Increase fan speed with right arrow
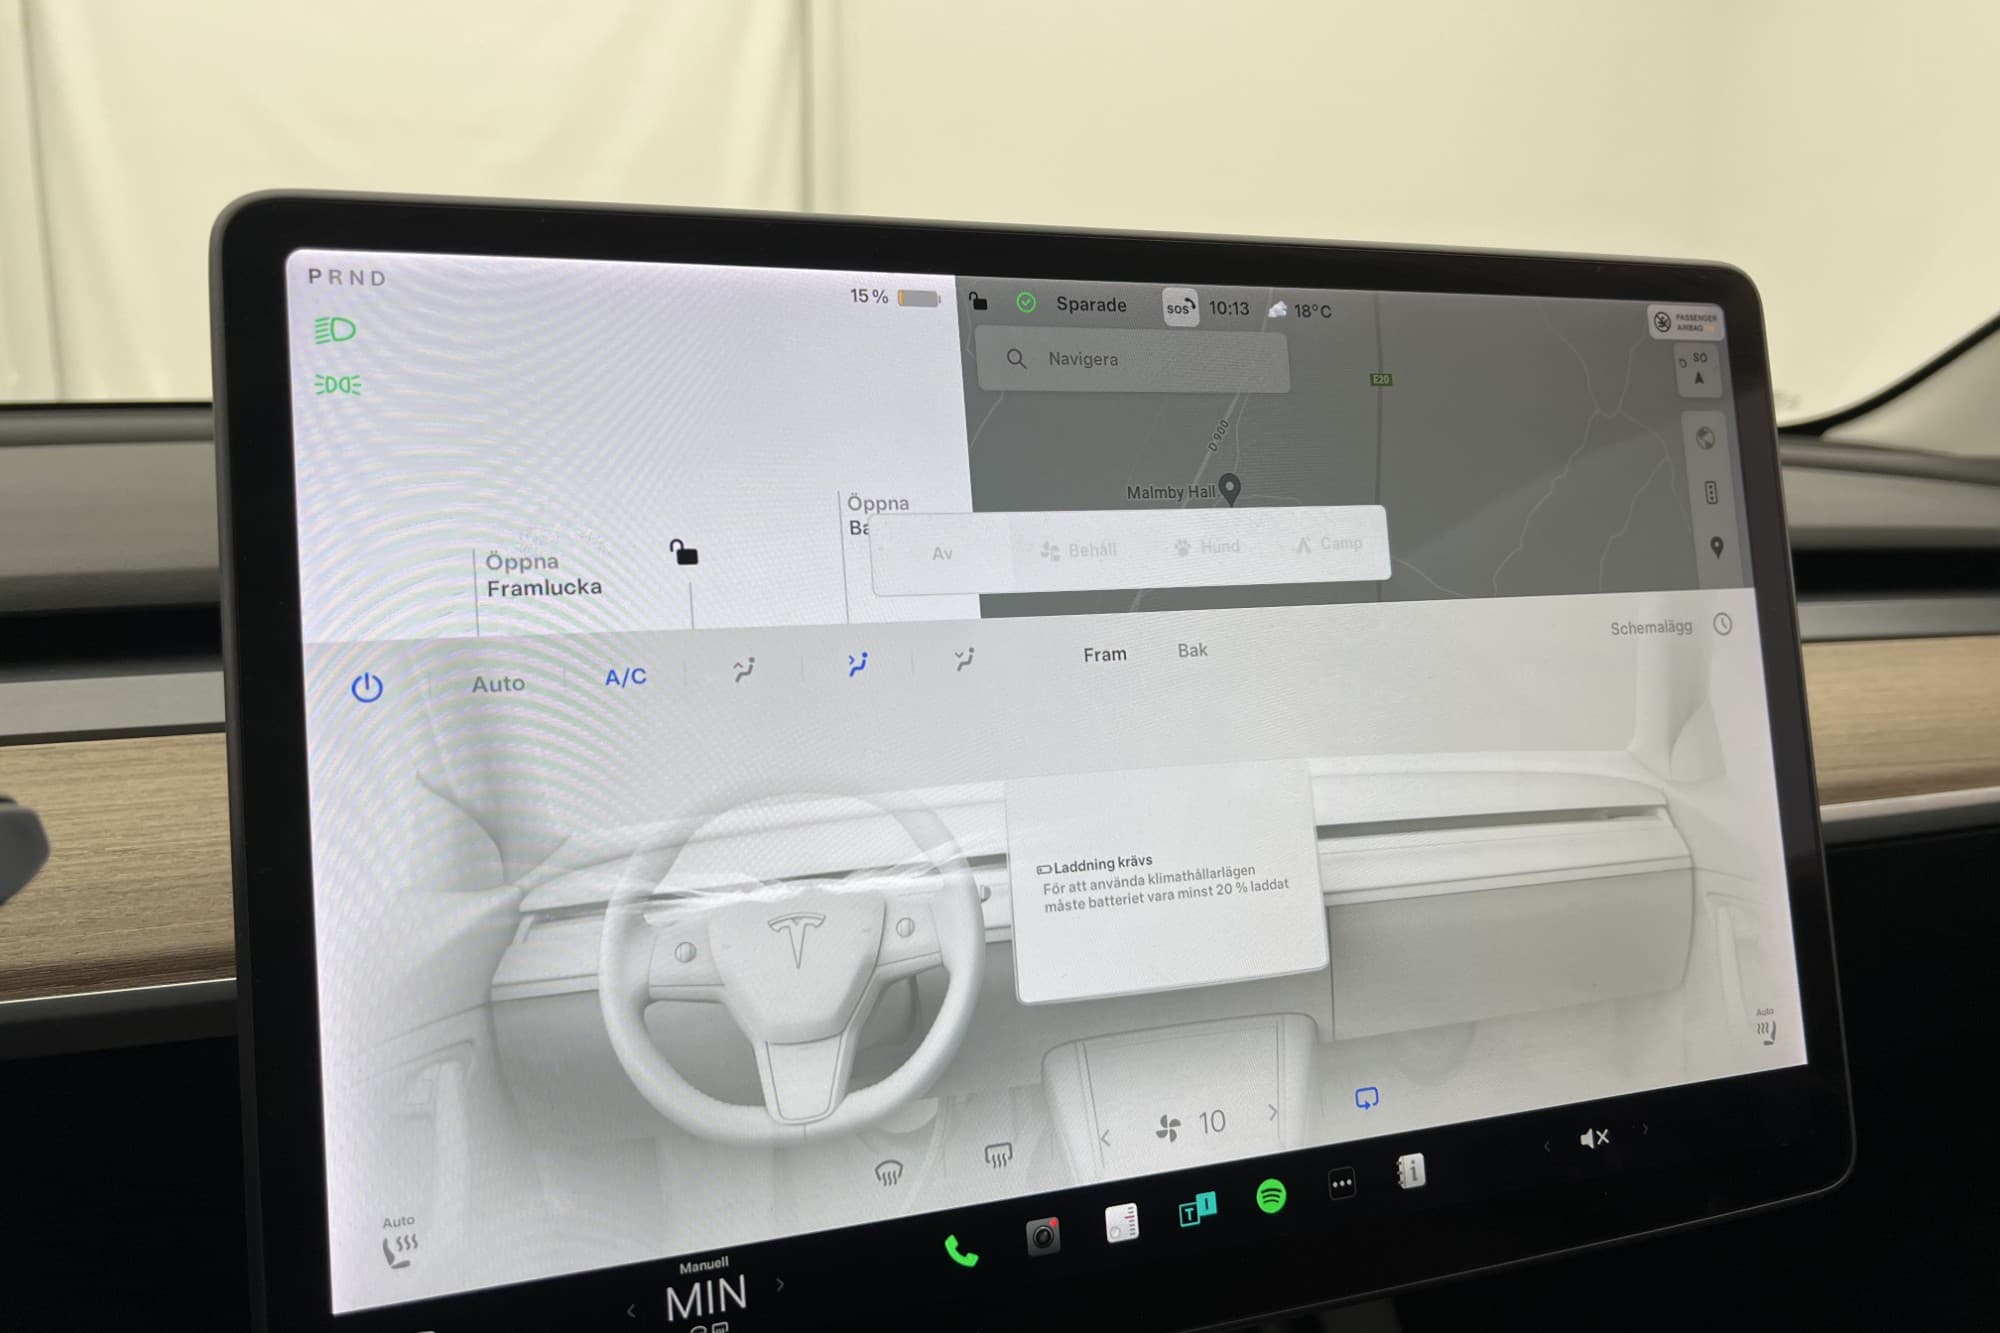Screen dimensions: 2000x1333 (x=1272, y=1112)
